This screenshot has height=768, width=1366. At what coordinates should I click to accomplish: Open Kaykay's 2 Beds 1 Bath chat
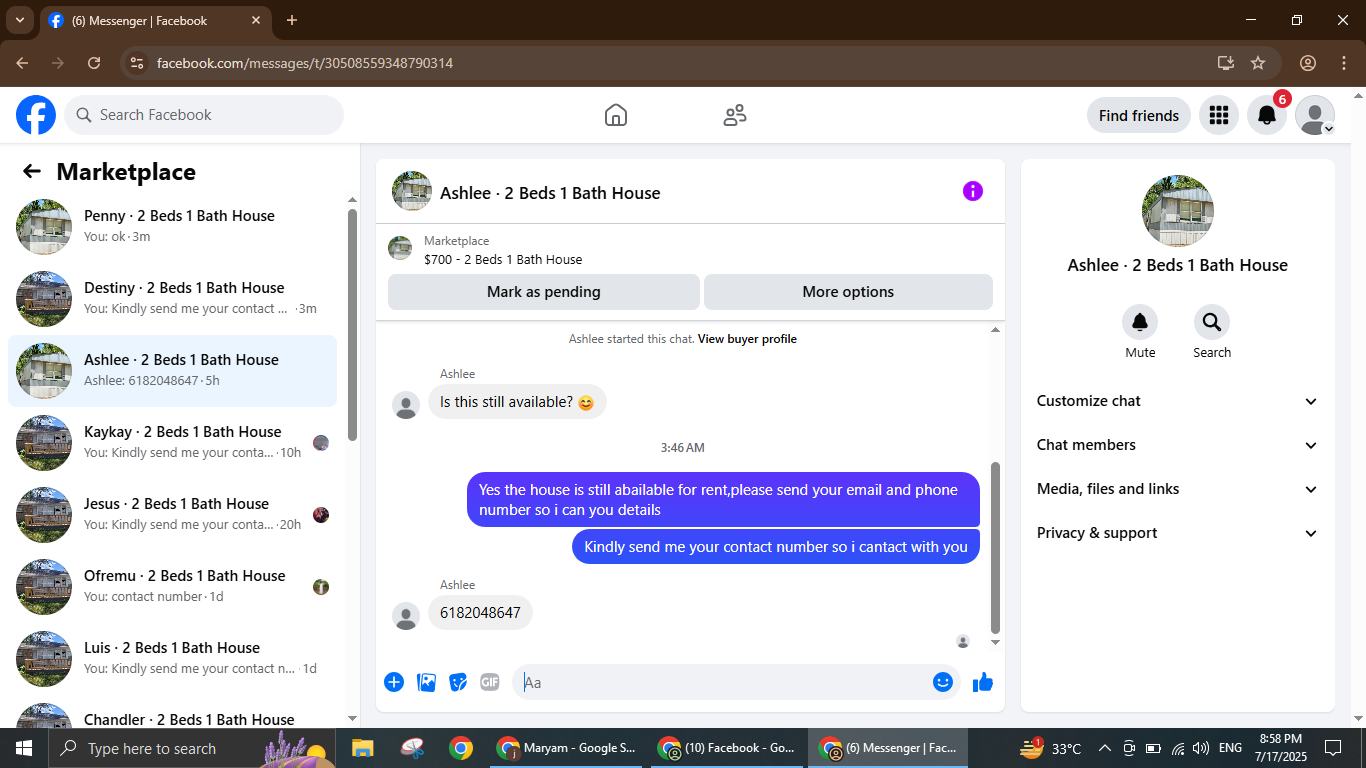pos(173,441)
